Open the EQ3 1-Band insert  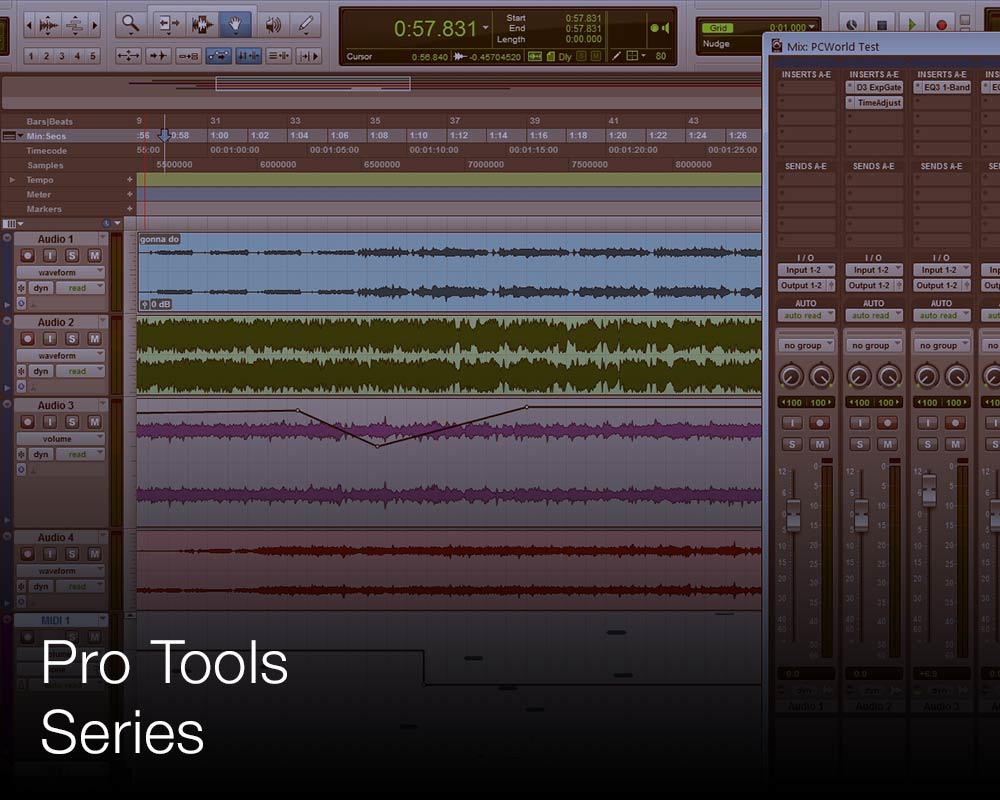pos(942,87)
